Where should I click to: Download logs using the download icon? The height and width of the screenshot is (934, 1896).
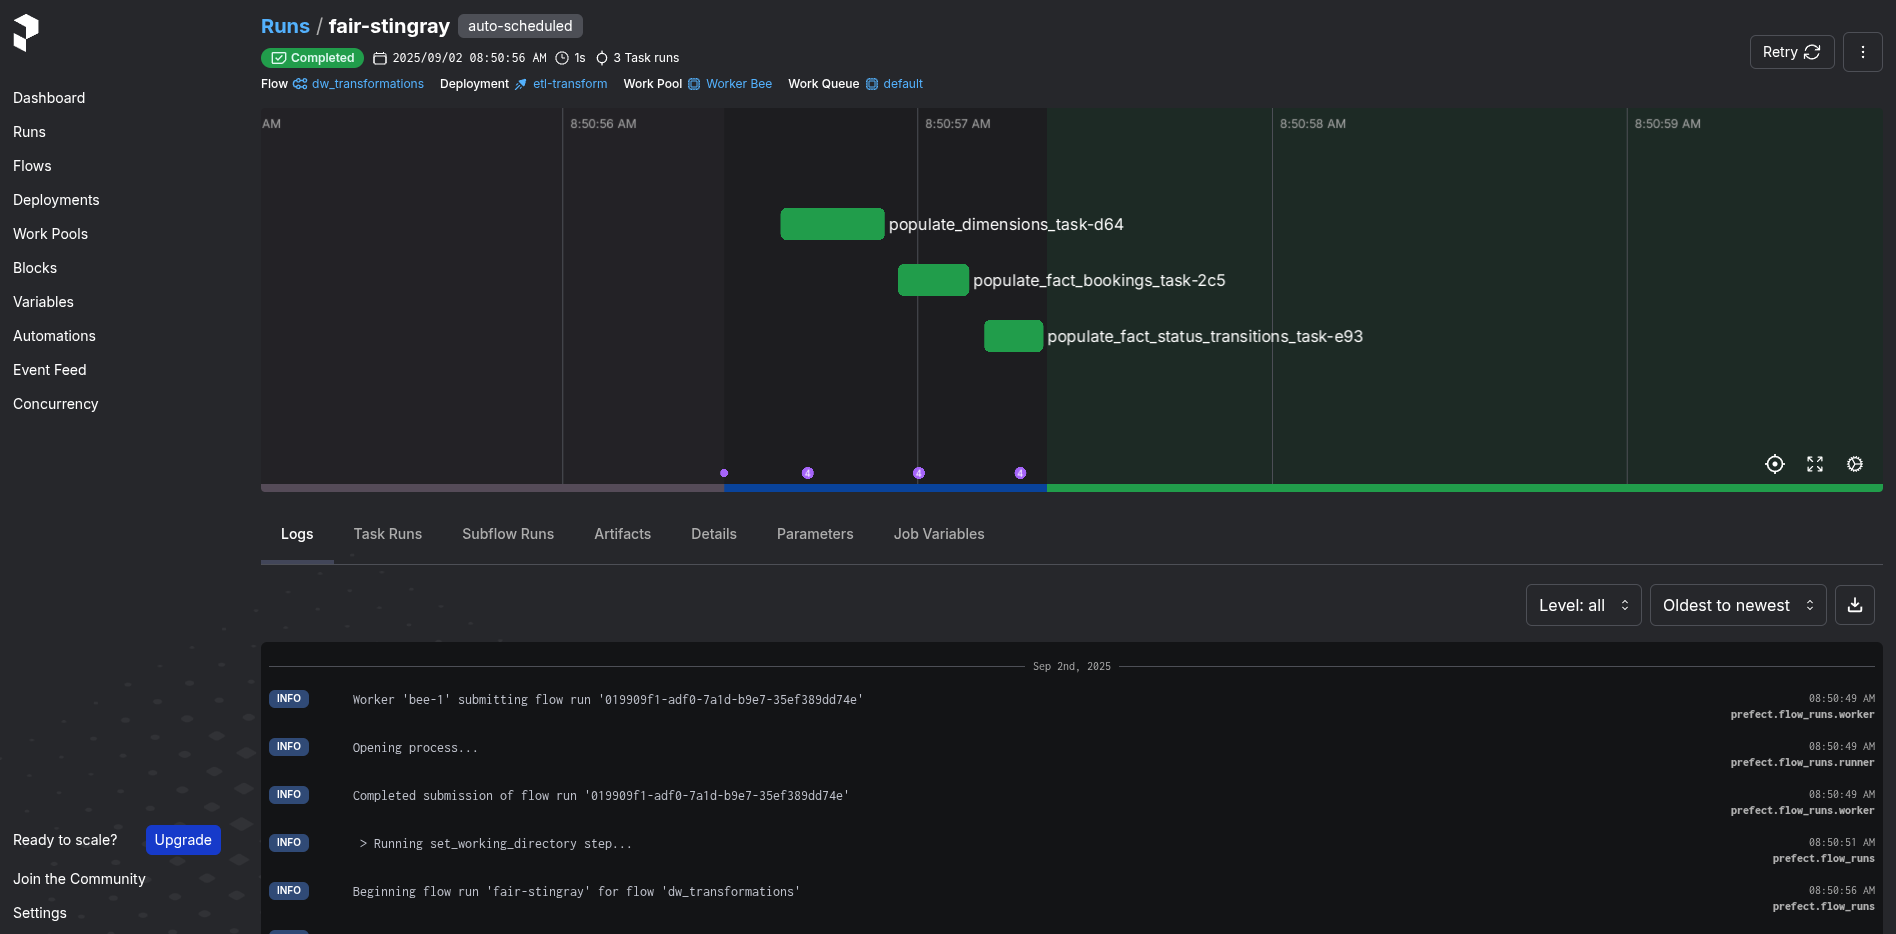pyautogui.click(x=1854, y=605)
